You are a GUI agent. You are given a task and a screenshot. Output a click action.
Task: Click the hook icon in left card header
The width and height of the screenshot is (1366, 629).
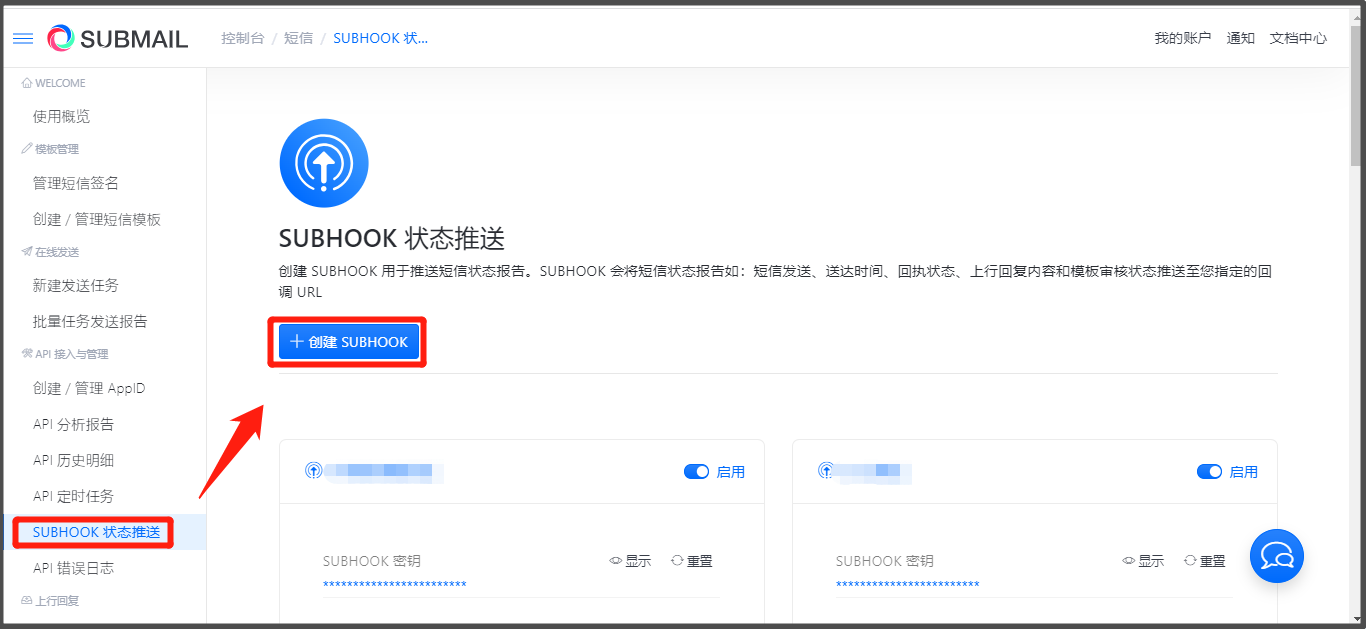pyautogui.click(x=314, y=470)
